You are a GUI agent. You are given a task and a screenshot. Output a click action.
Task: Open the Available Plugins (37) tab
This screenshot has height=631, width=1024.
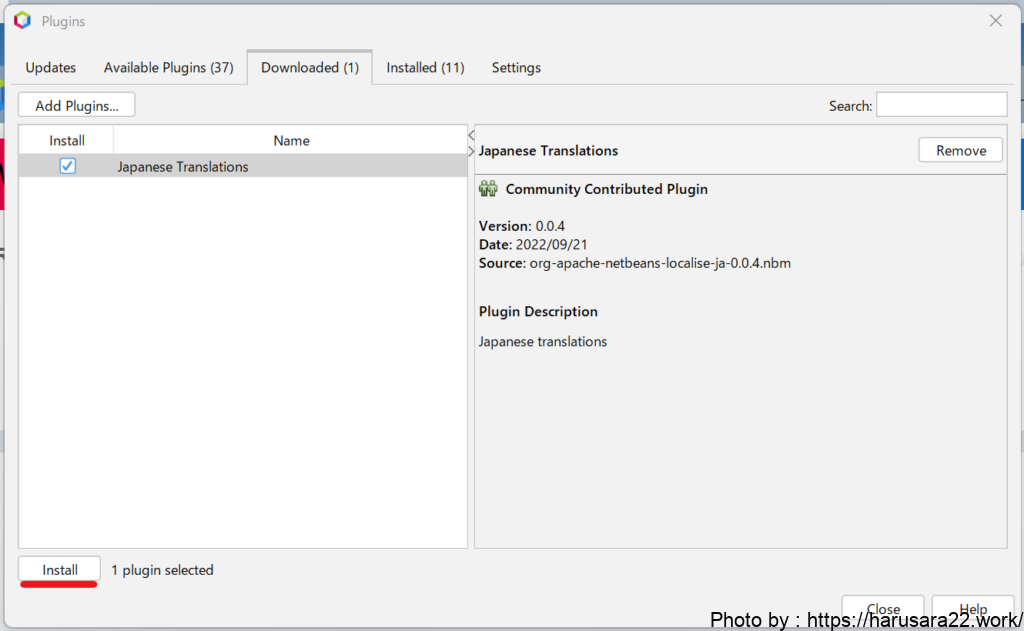point(168,68)
